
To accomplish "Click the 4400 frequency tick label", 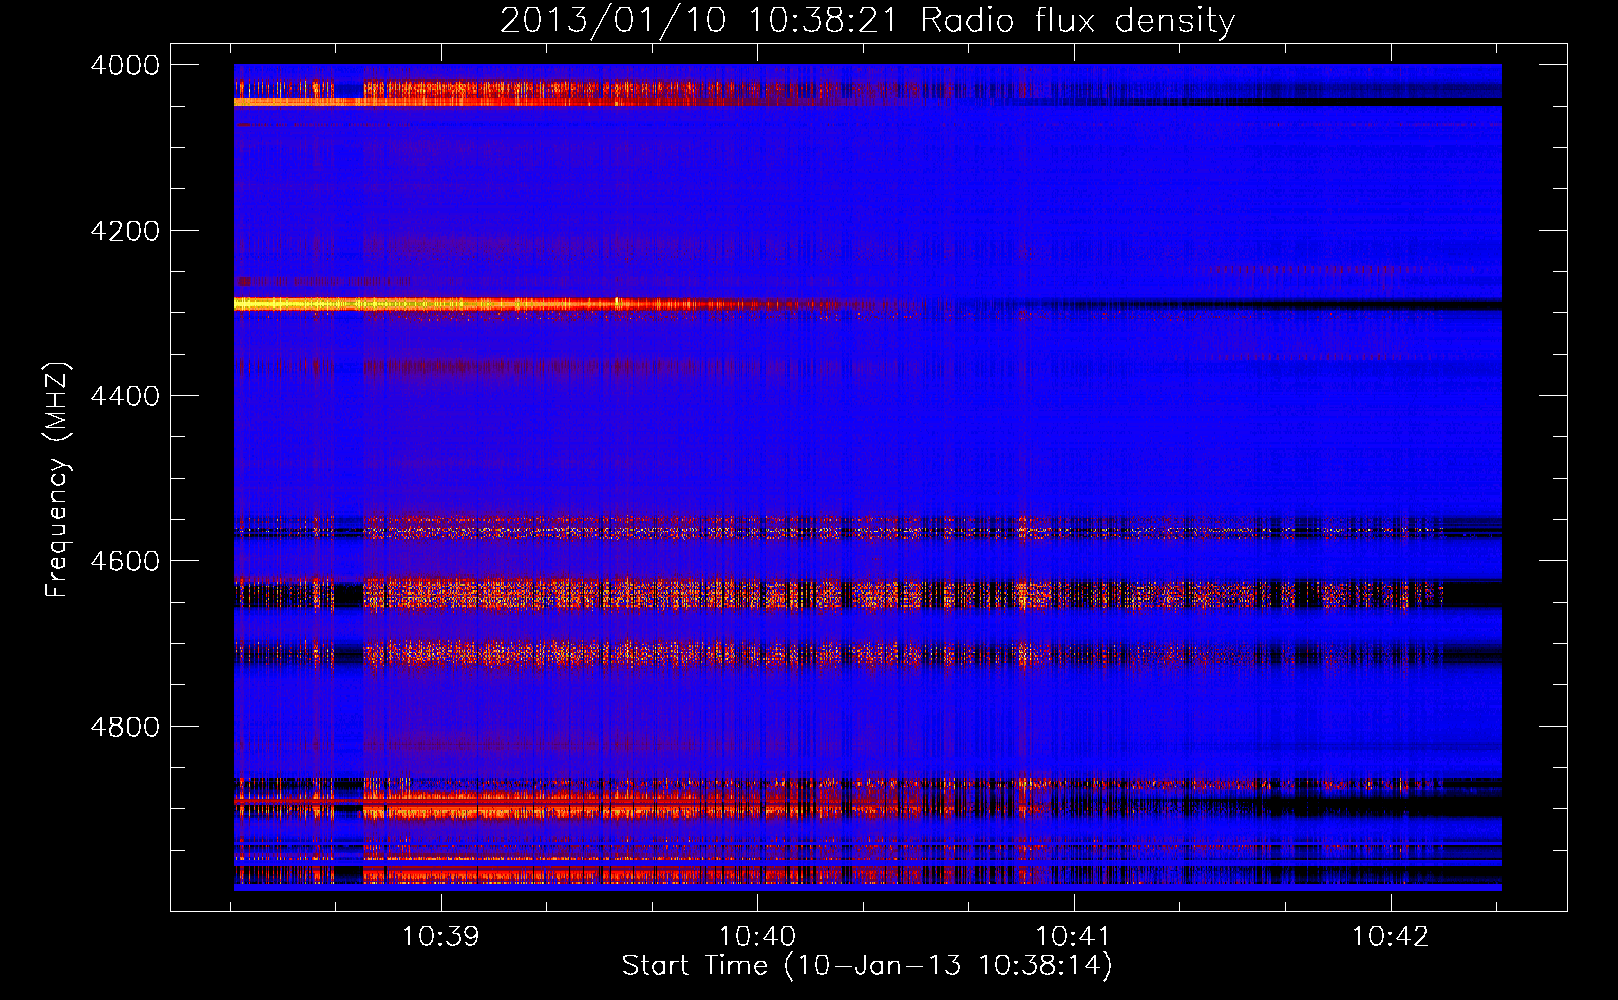I will coord(125,396).
